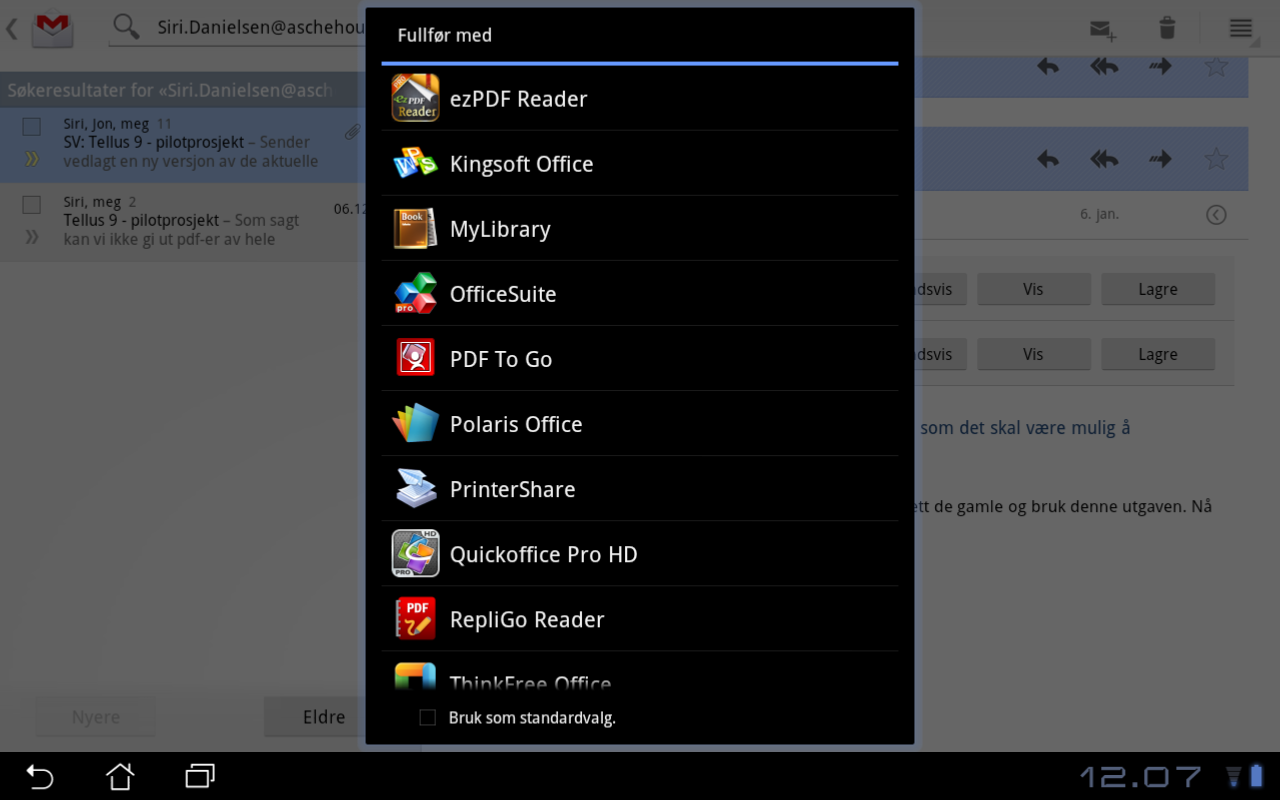Click the first attachment's Vis button
The width and height of the screenshot is (1280, 800).
pyautogui.click(x=1033, y=289)
